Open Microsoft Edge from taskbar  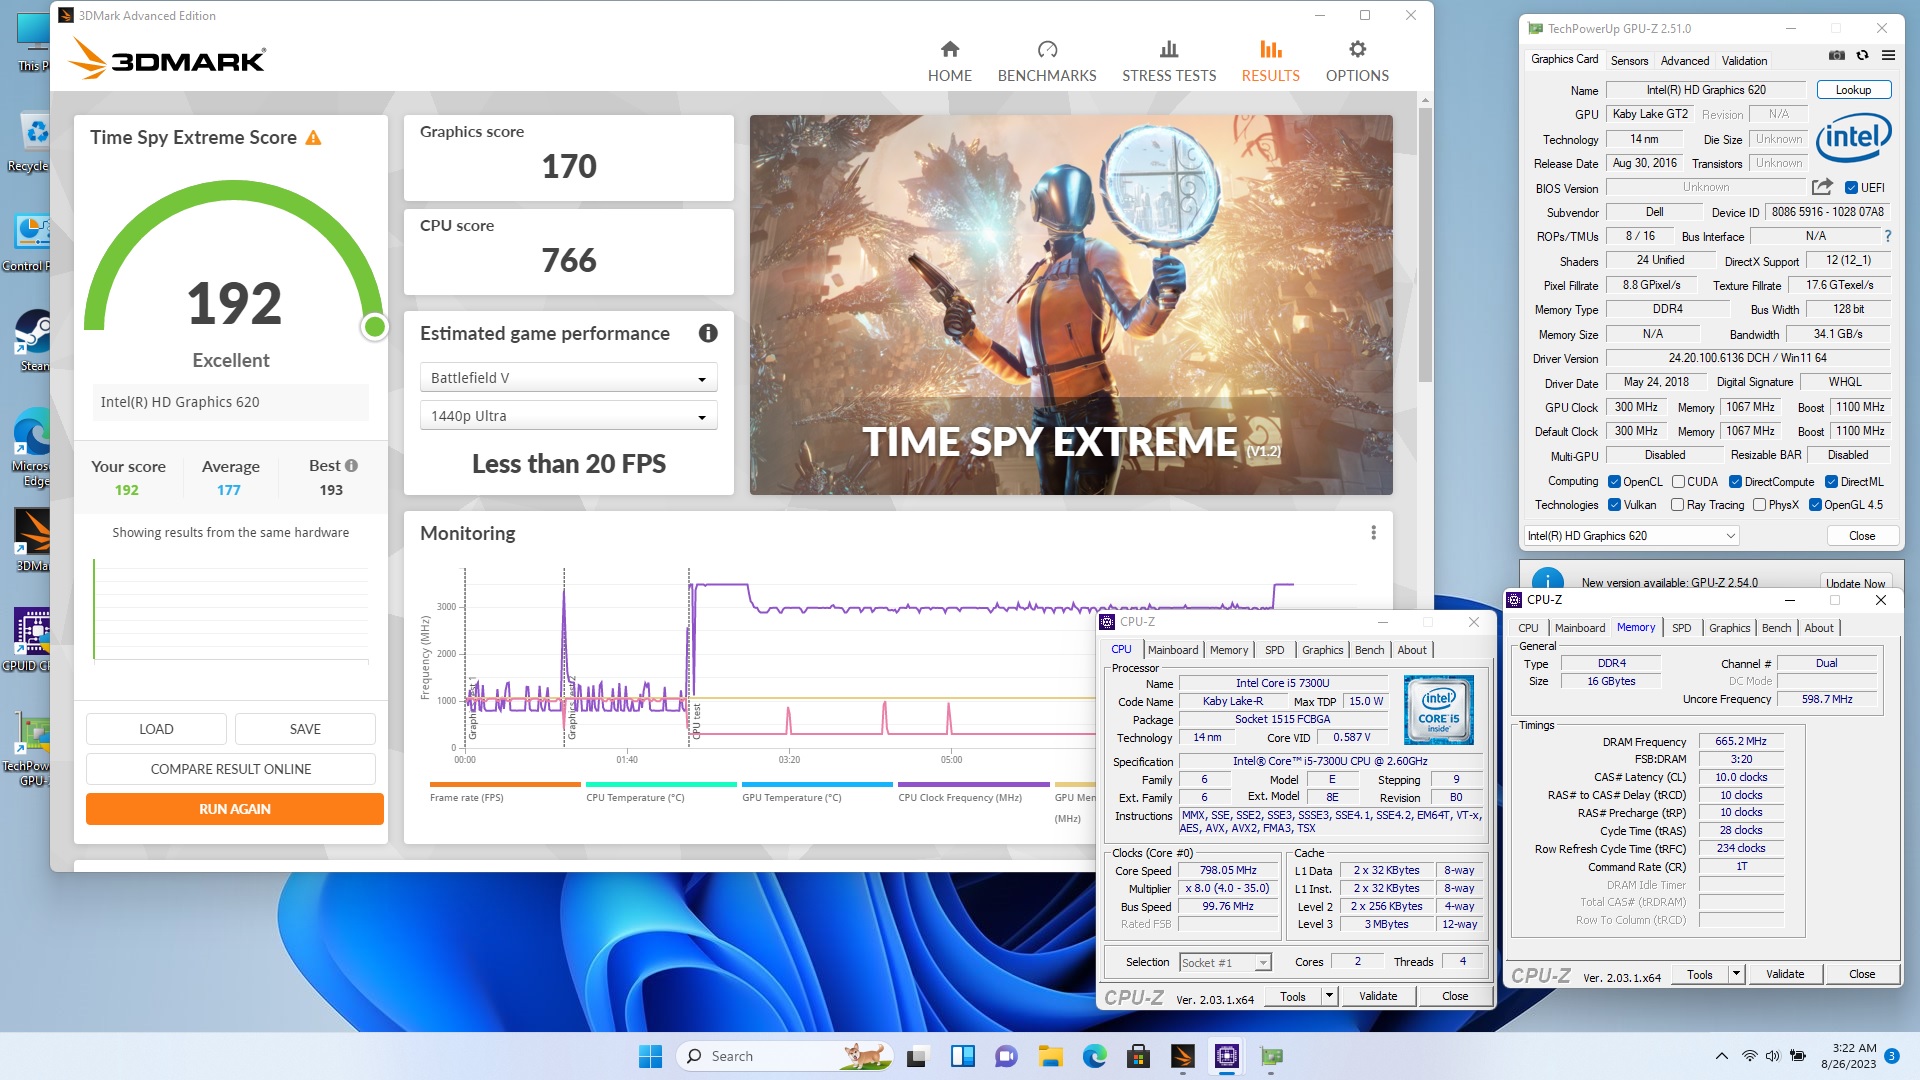pos(1094,1056)
